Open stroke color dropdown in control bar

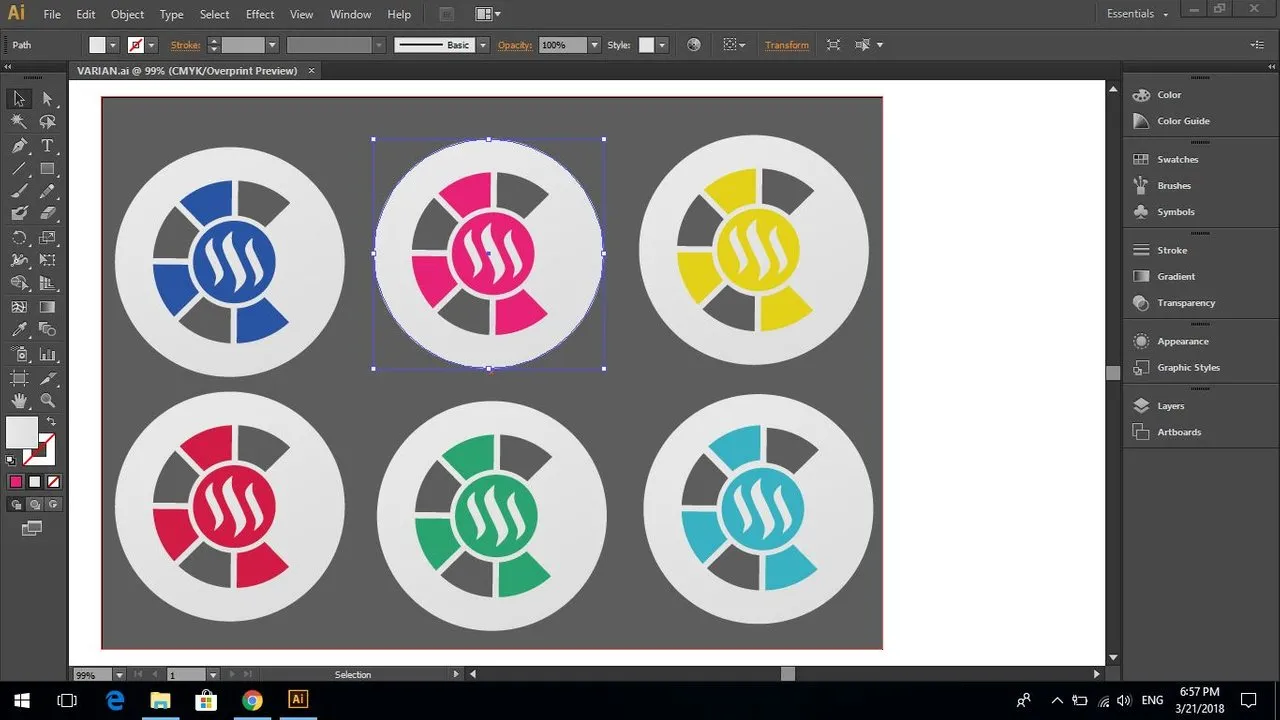[151, 45]
